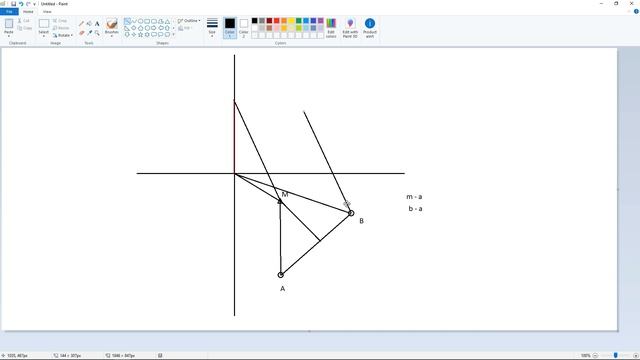Viewport: 640px width, 360px height.
Task: Pick the purple color swatch in palette
Action: [x=320, y=20]
